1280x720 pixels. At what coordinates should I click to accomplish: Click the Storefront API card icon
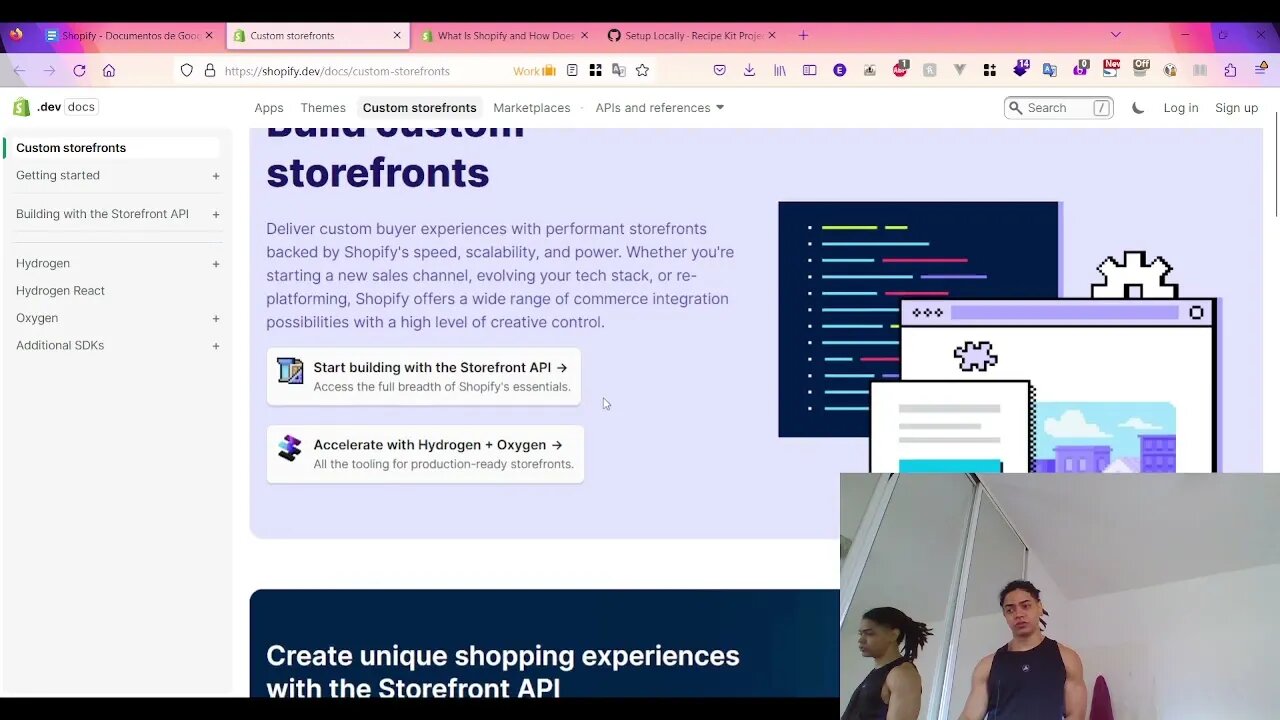[x=290, y=371]
